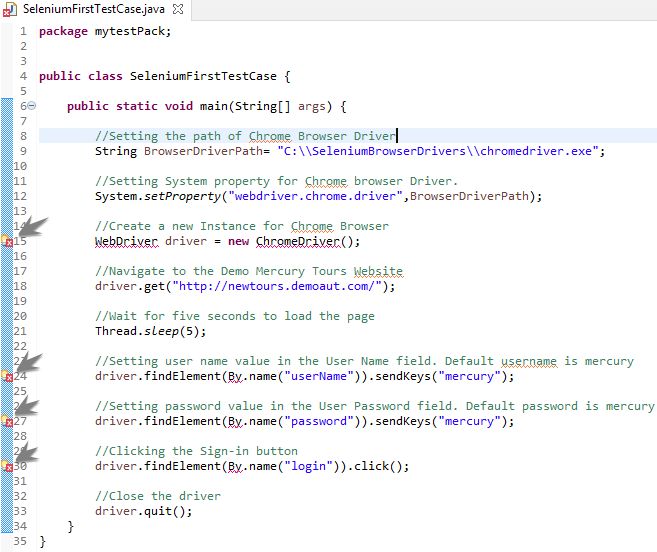This screenshot has width=657, height=552.
Task: Click the class name SeleniumFirstTestCase on line 4
Action: [203, 76]
